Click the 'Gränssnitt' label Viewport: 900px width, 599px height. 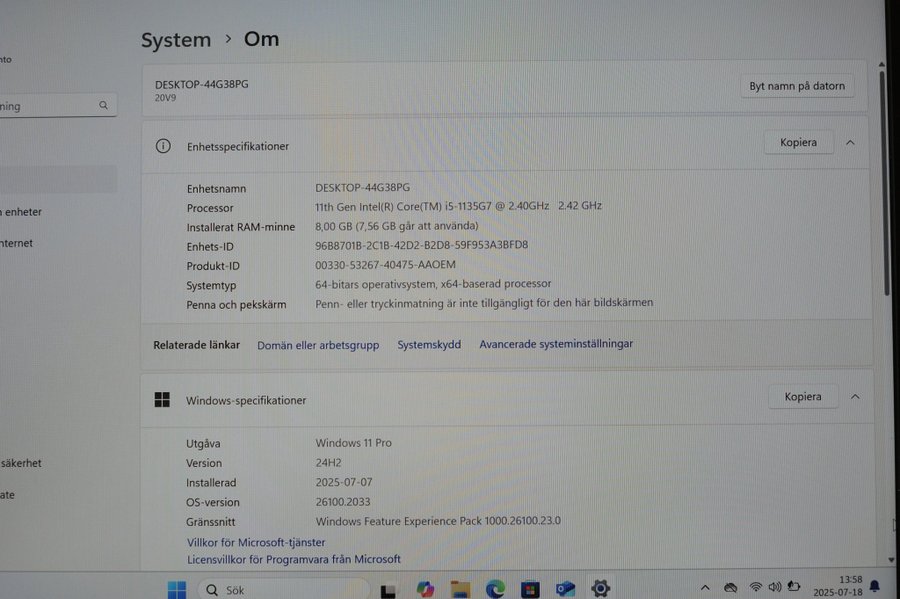211,522
